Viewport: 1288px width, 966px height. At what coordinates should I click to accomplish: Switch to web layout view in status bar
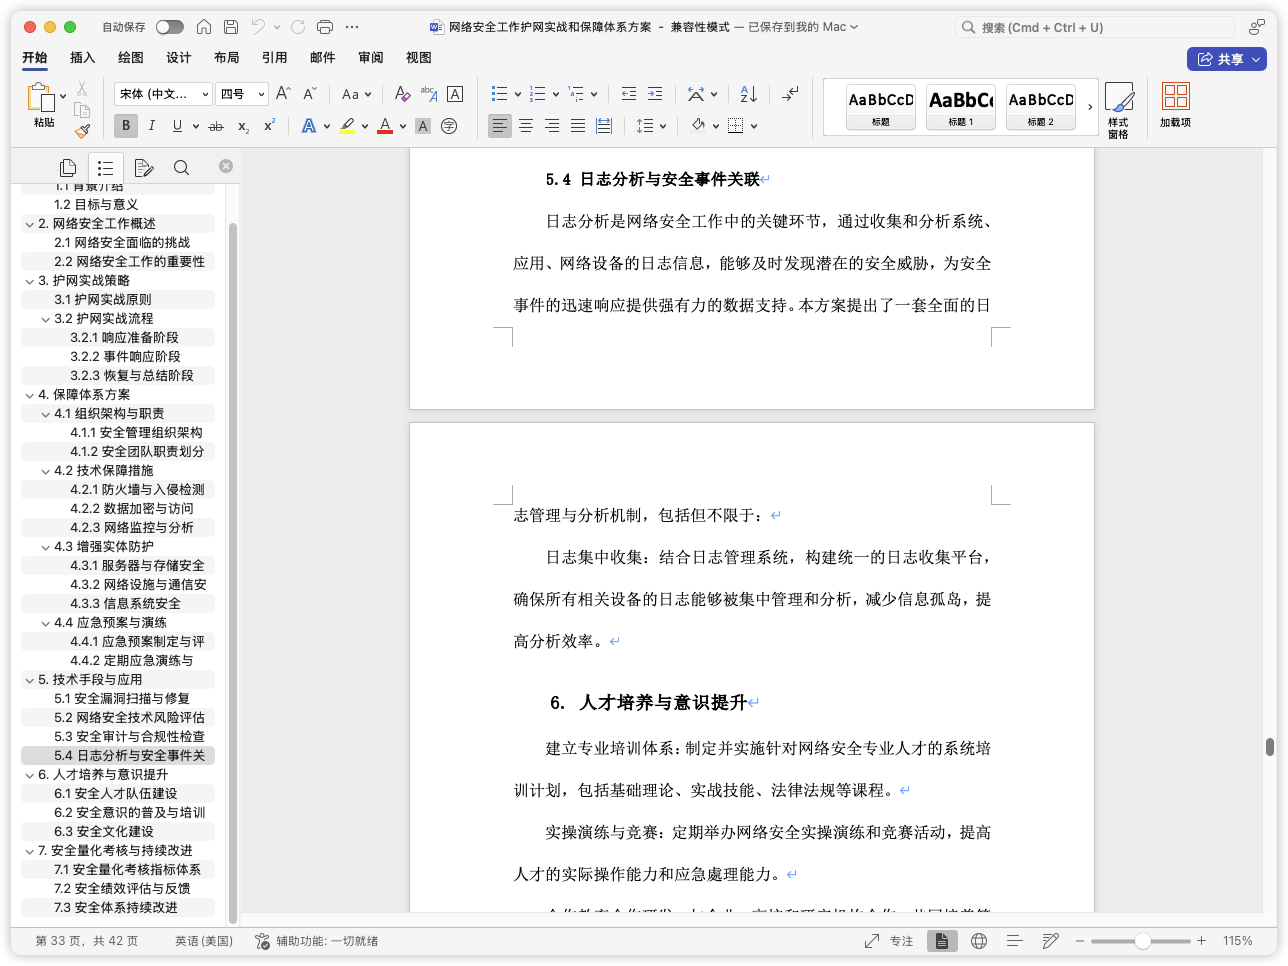(978, 940)
